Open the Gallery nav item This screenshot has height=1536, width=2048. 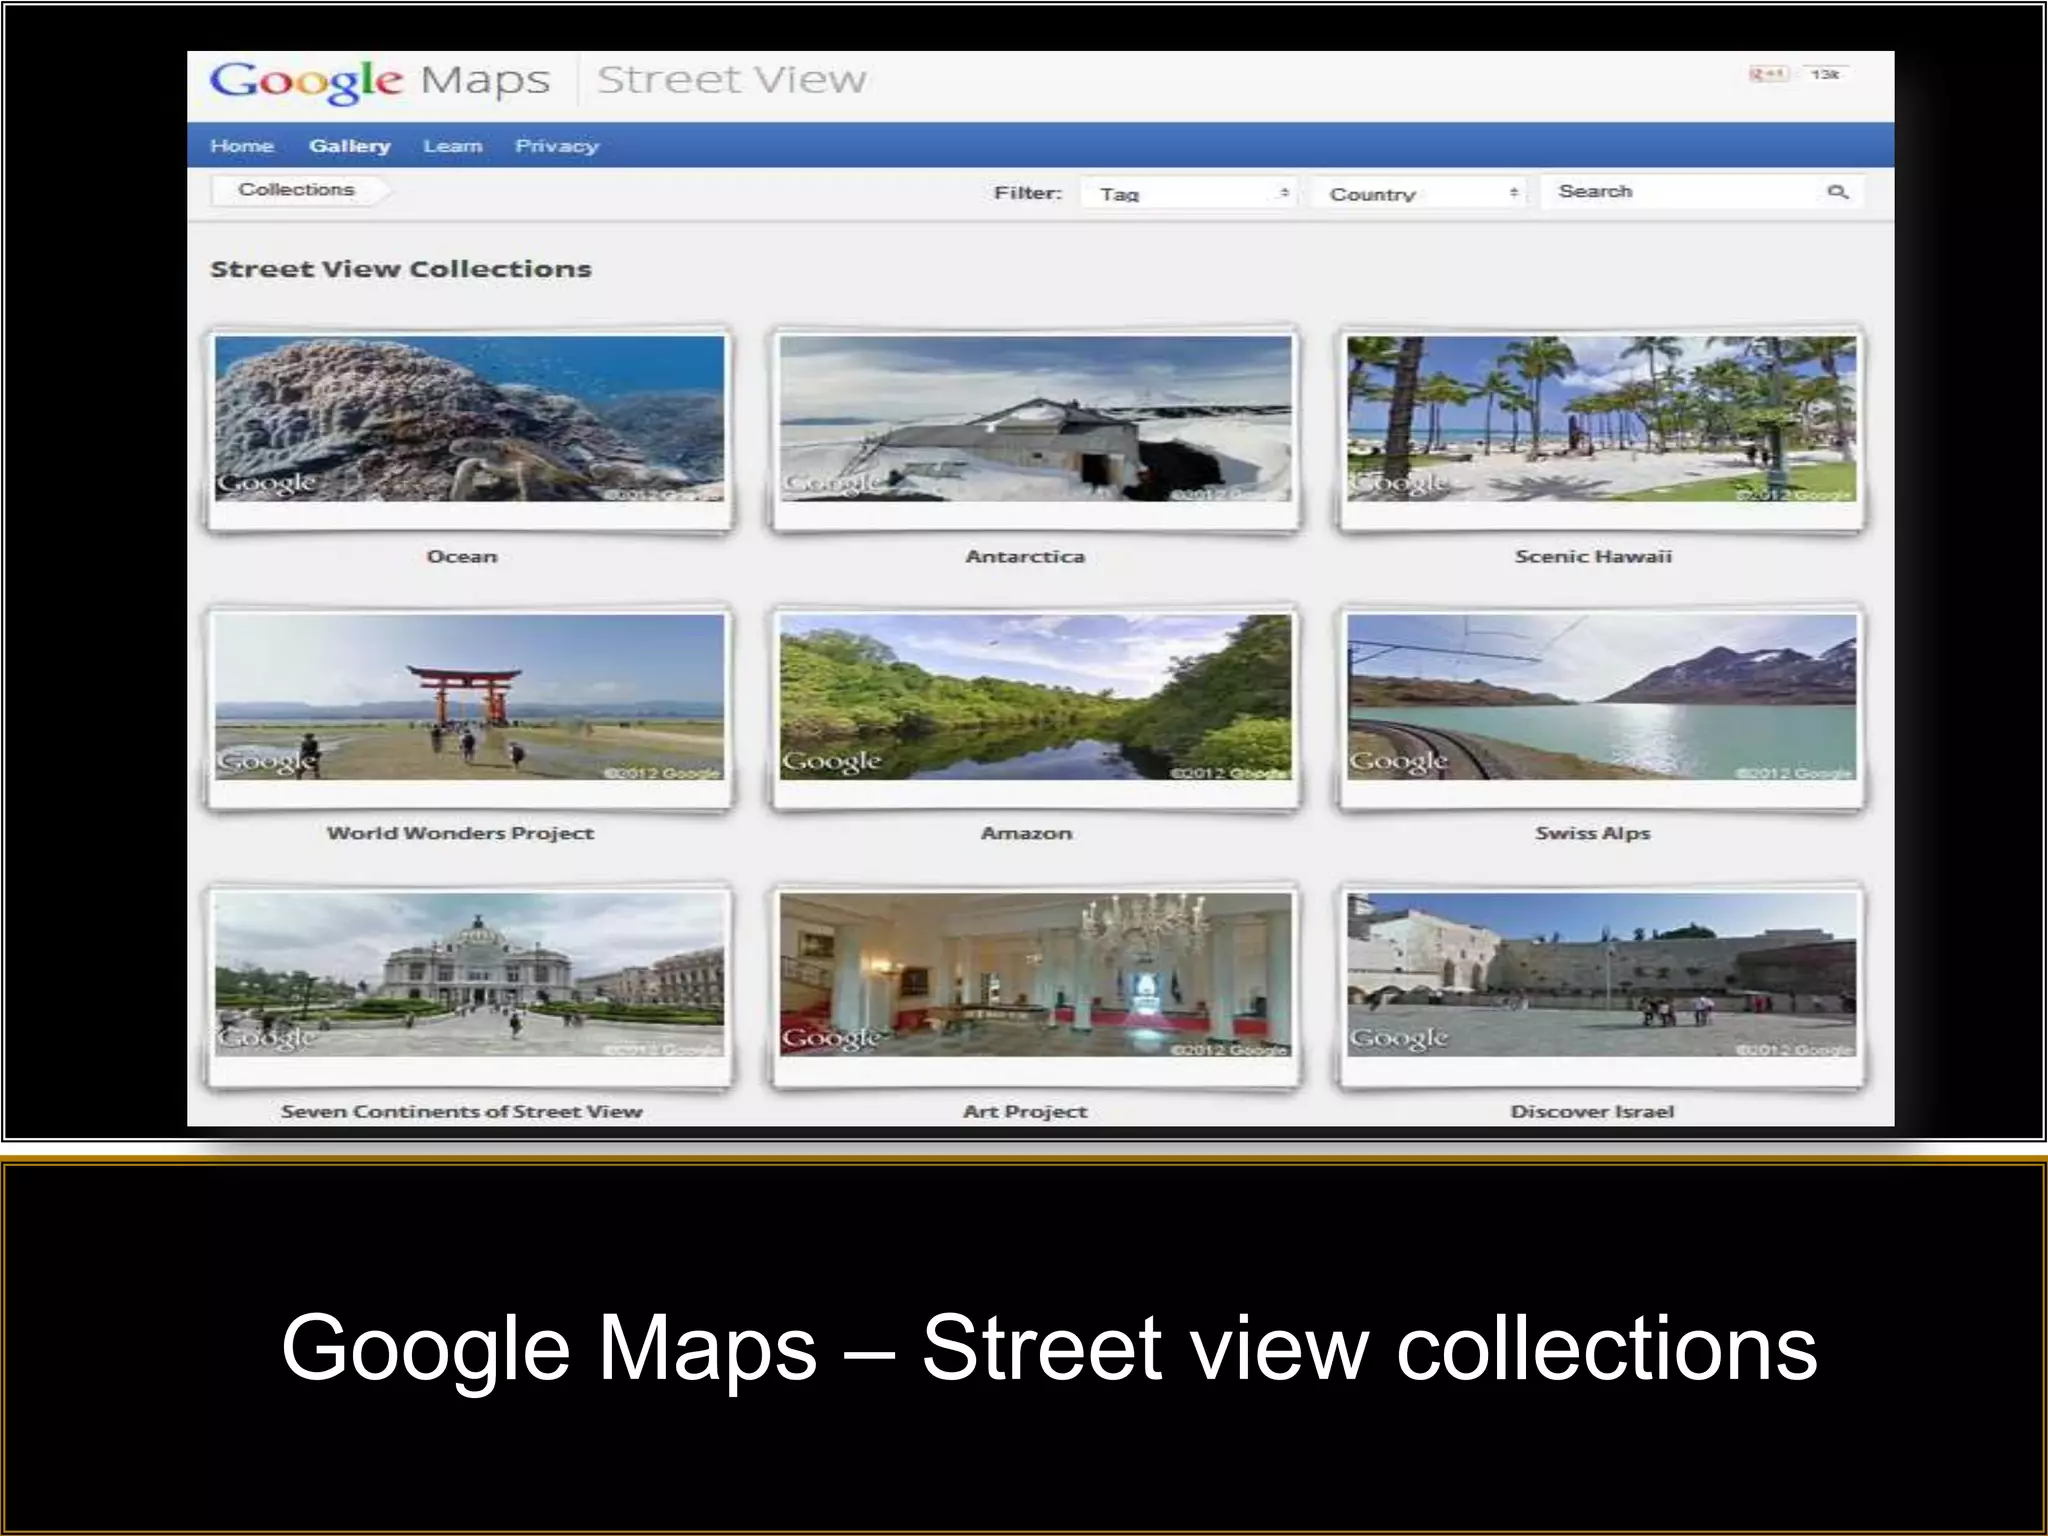(x=350, y=146)
